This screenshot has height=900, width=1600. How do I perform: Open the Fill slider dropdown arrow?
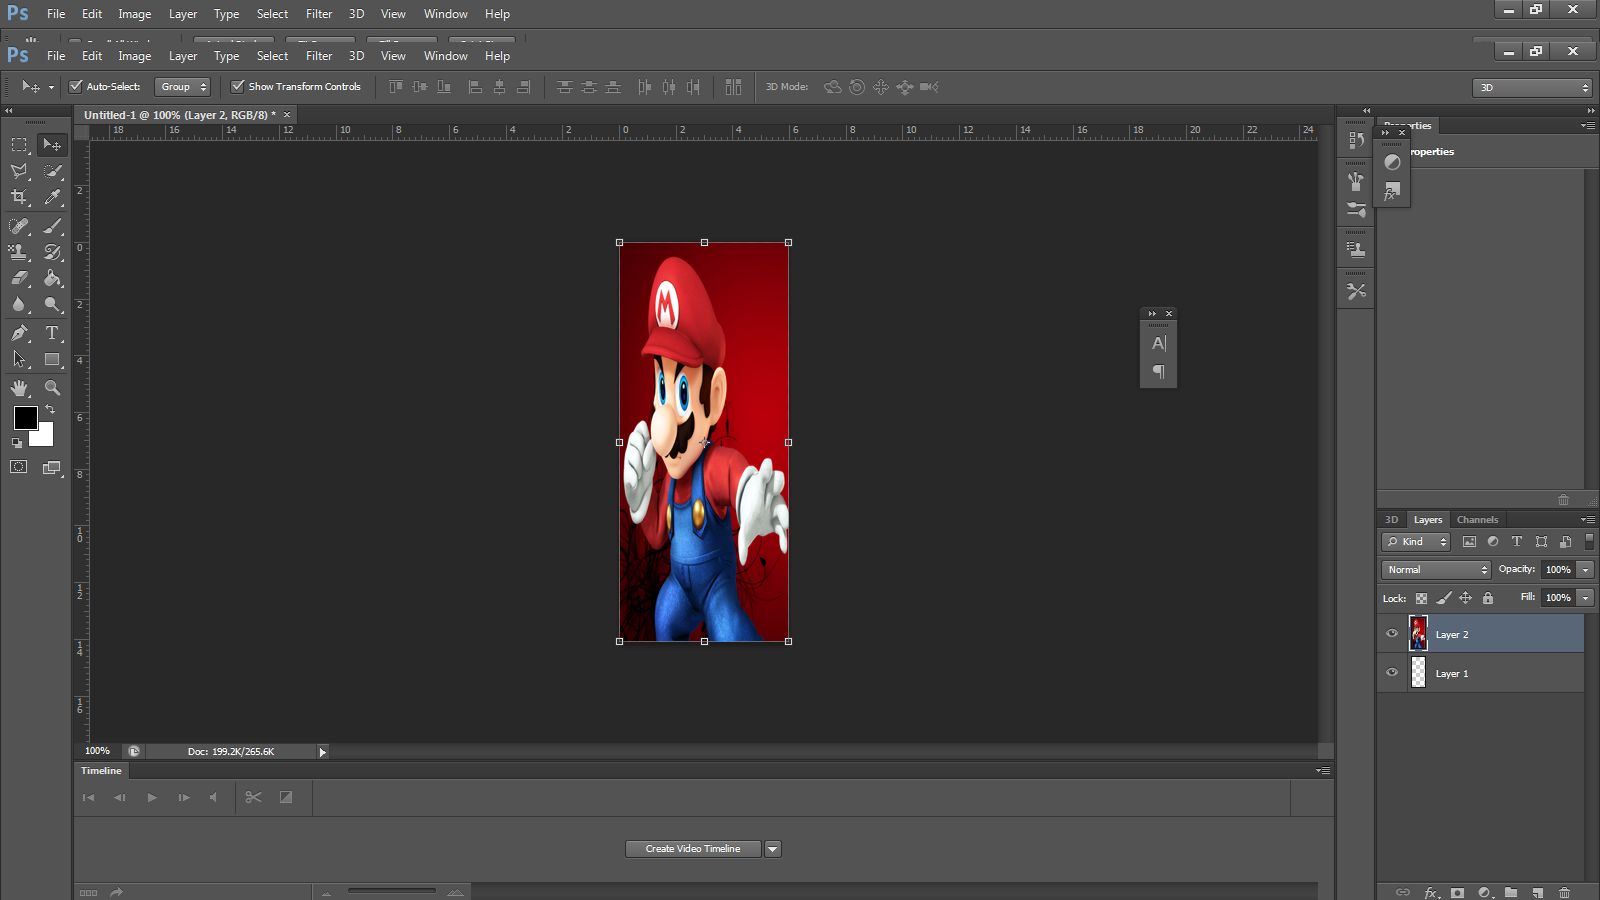[1585, 598]
